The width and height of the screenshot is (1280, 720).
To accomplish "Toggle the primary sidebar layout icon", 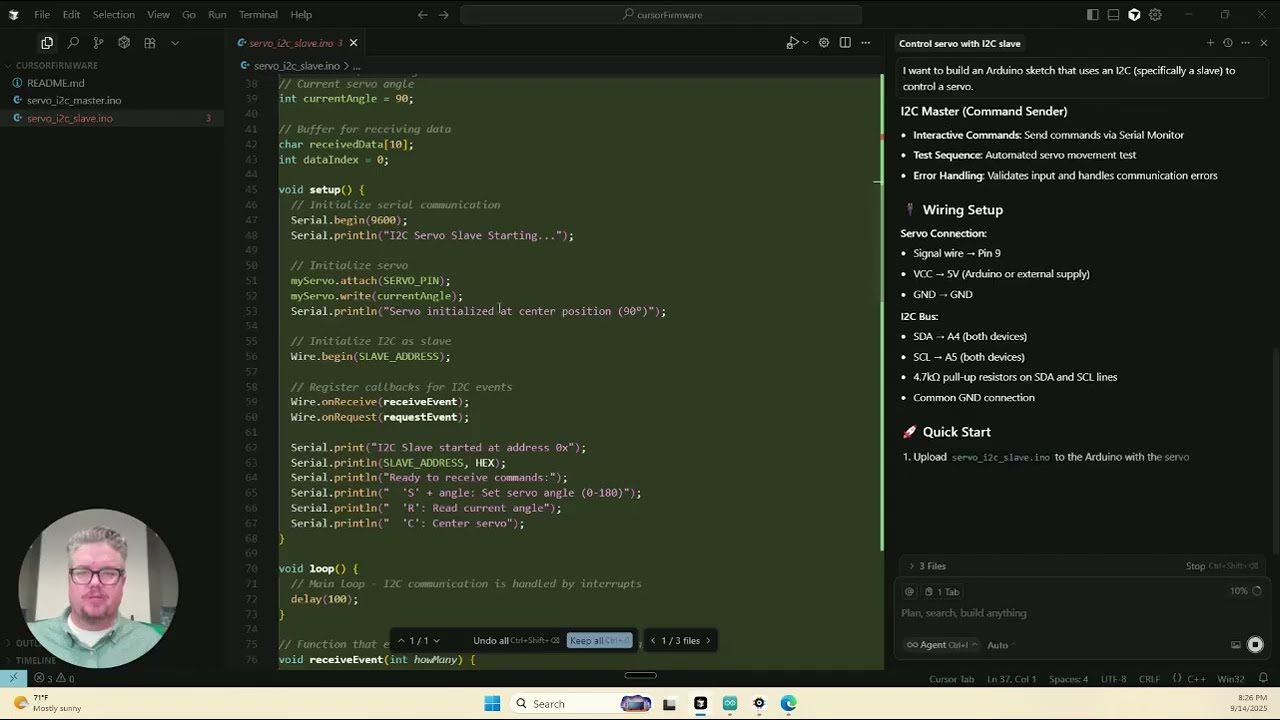I will click(x=1092, y=15).
